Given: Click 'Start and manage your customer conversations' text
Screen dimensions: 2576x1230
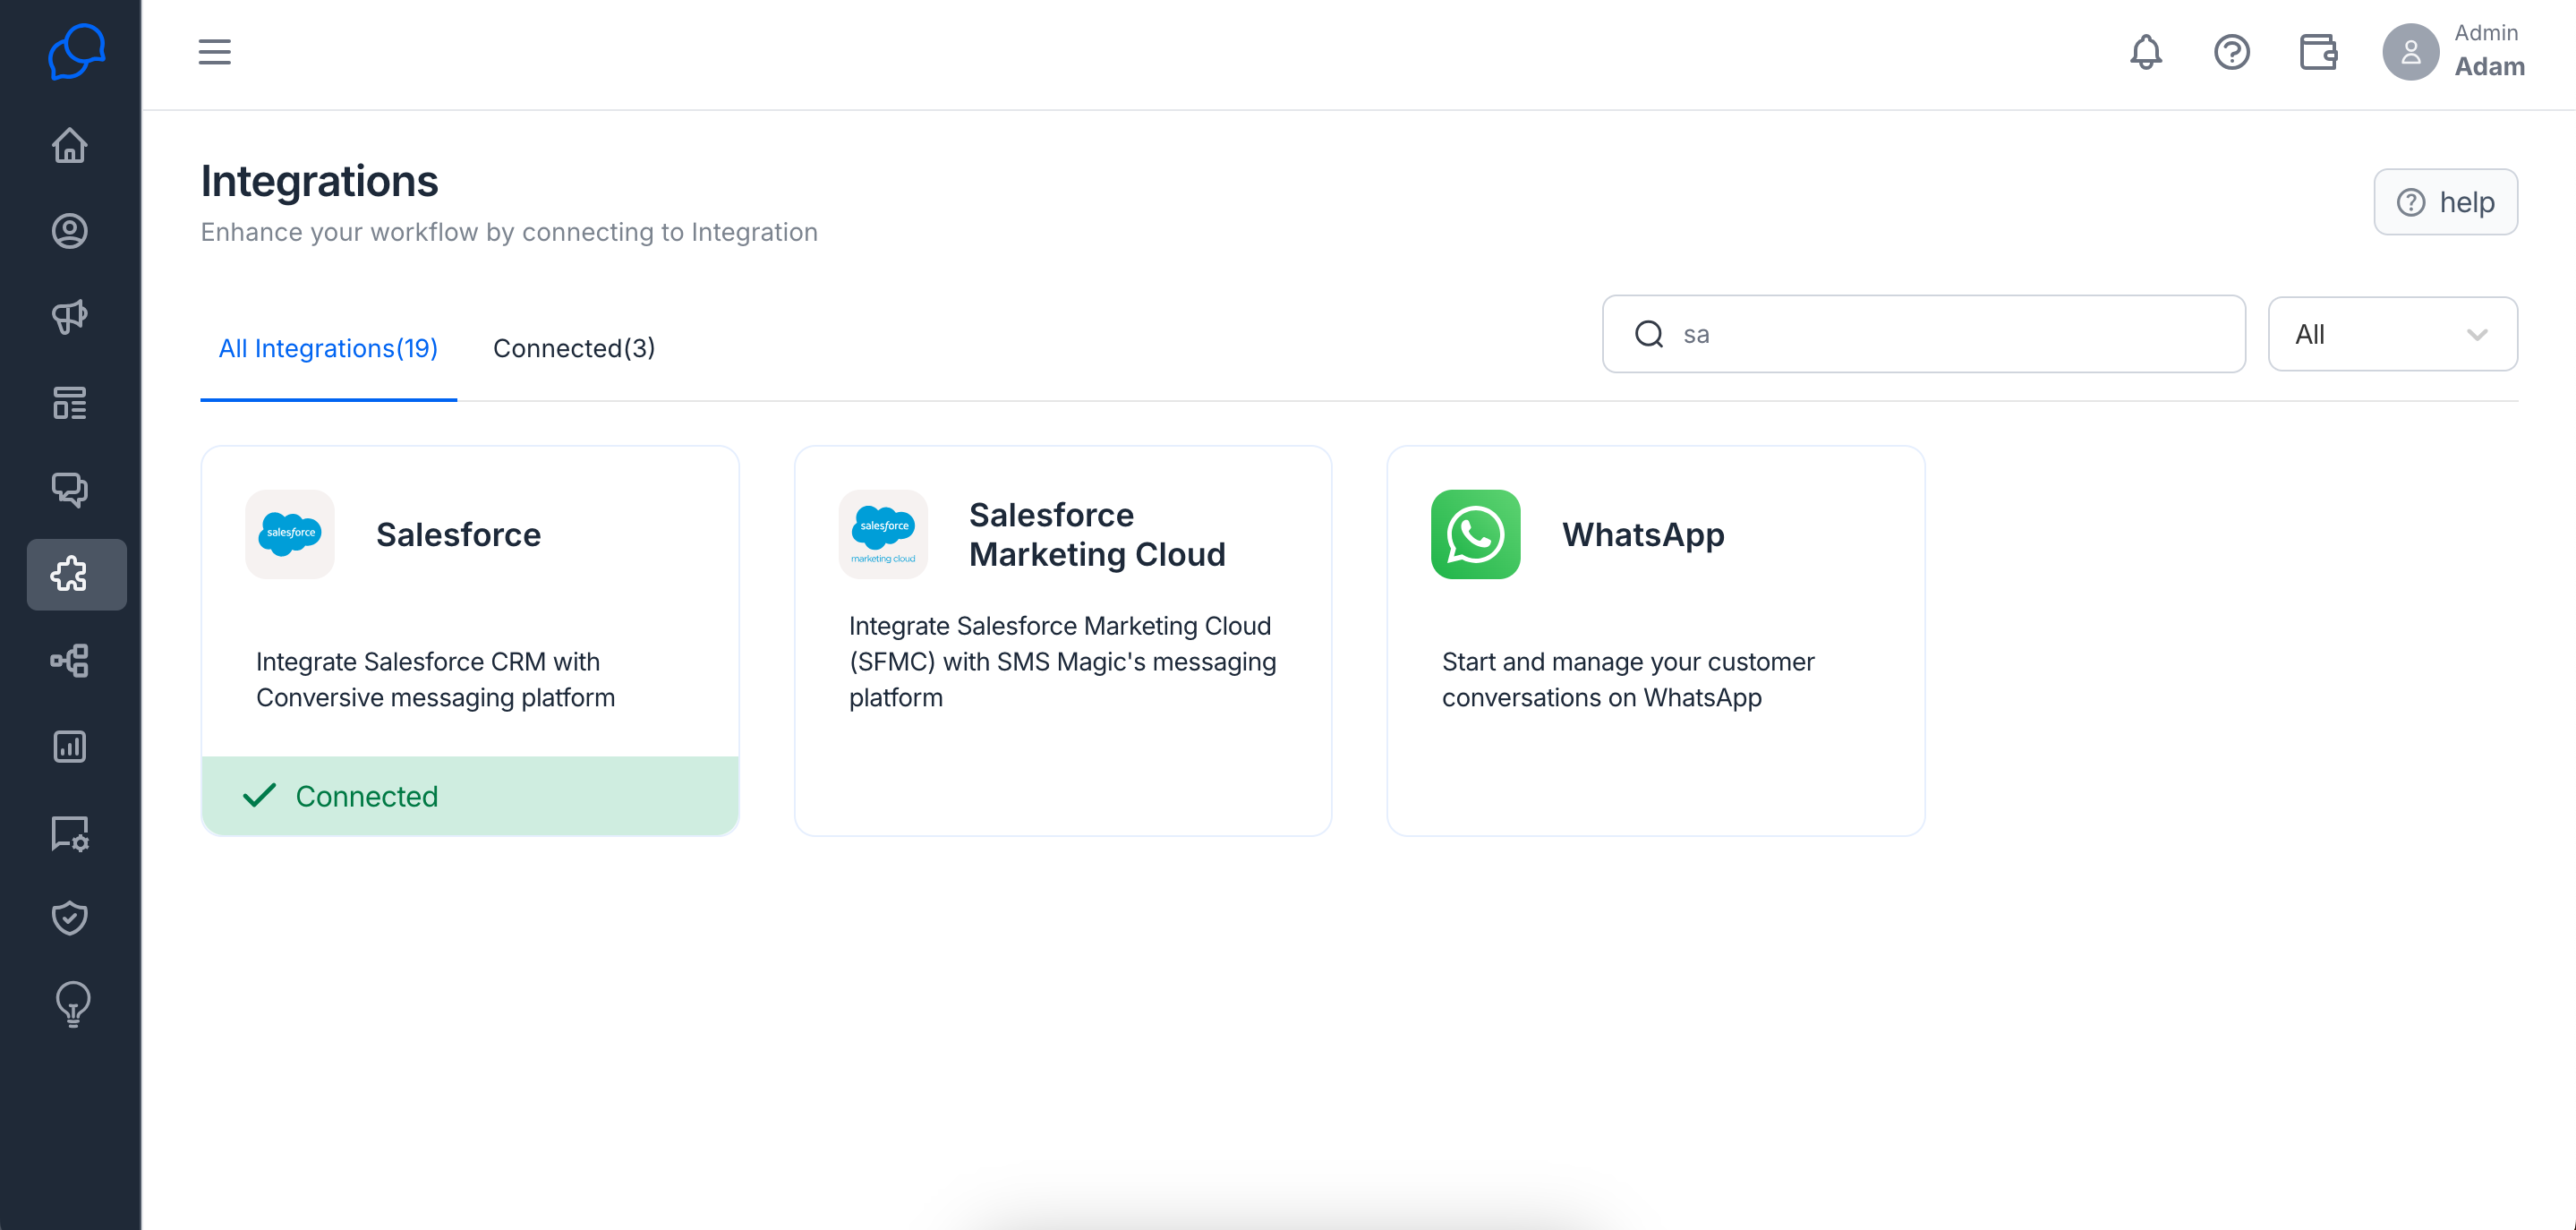Looking at the screenshot, I should (x=1628, y=679).
